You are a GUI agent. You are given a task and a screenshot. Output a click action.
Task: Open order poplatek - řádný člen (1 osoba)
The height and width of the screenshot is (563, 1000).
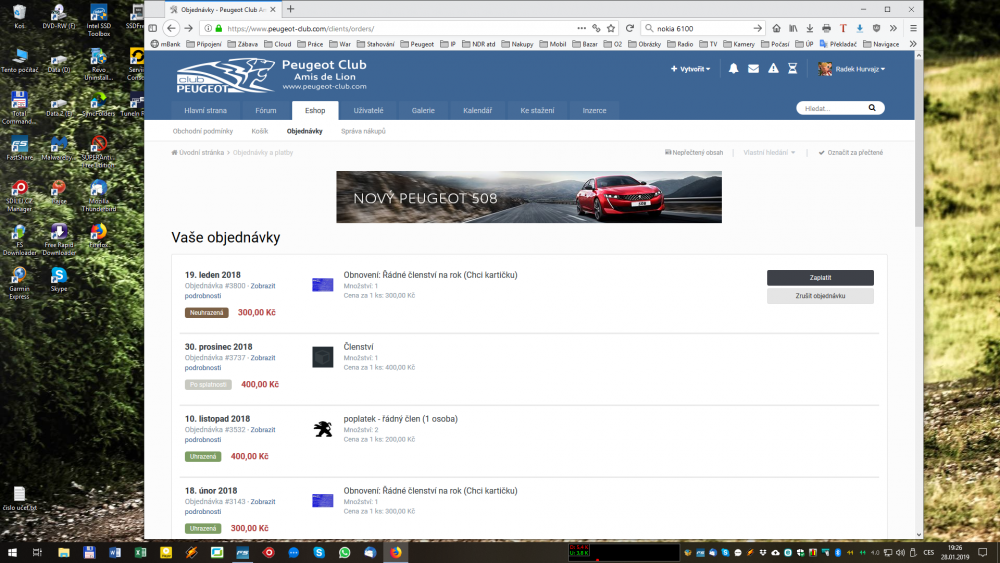[x=401, y=419]
